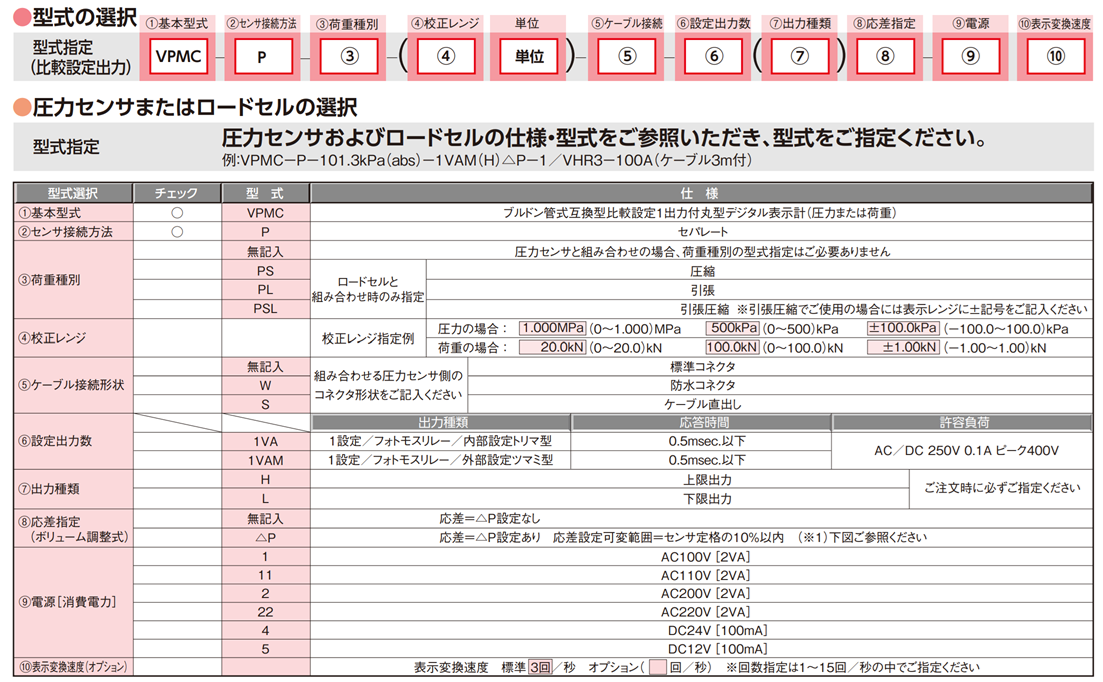Click the AC220V [2VA] specification
This screenshot has width=1103, height=682.
point(705,612)
